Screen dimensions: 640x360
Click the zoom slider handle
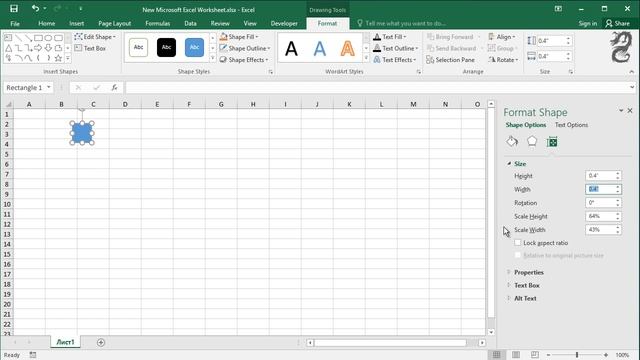(577, 355)
